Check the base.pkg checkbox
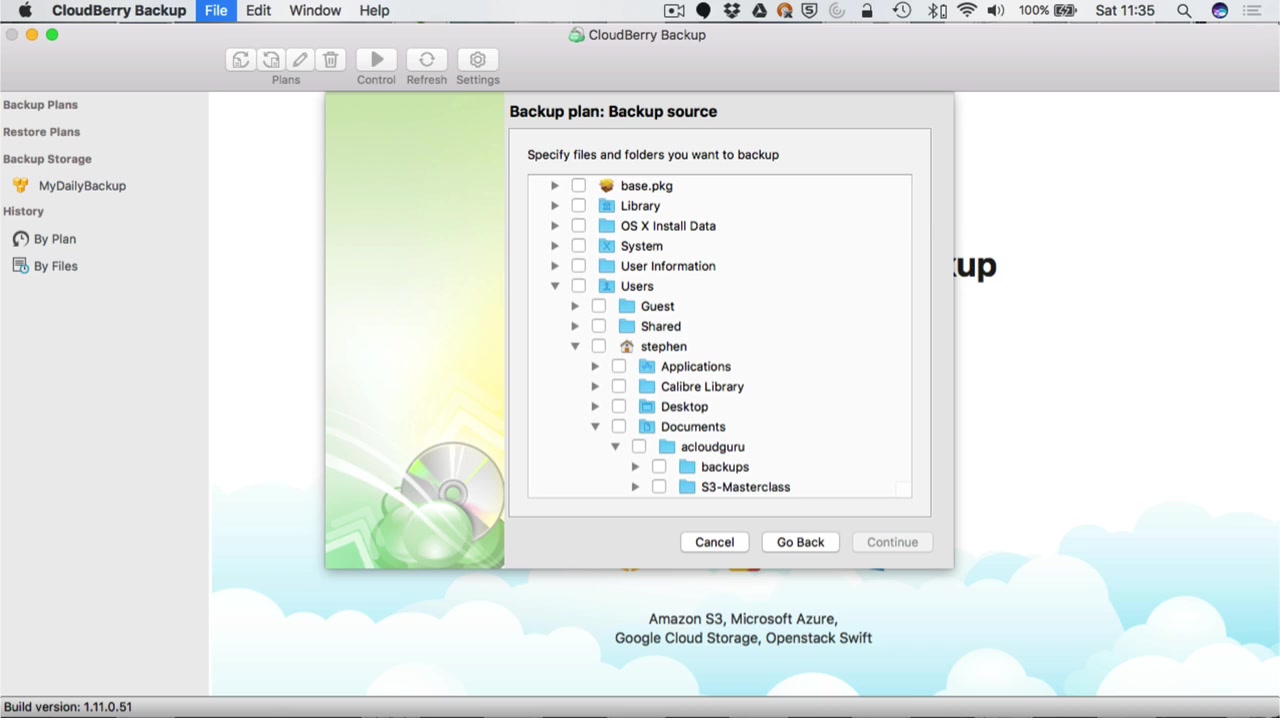Image resolution: width=1280 pixels, height=720 pixels. 579,186
